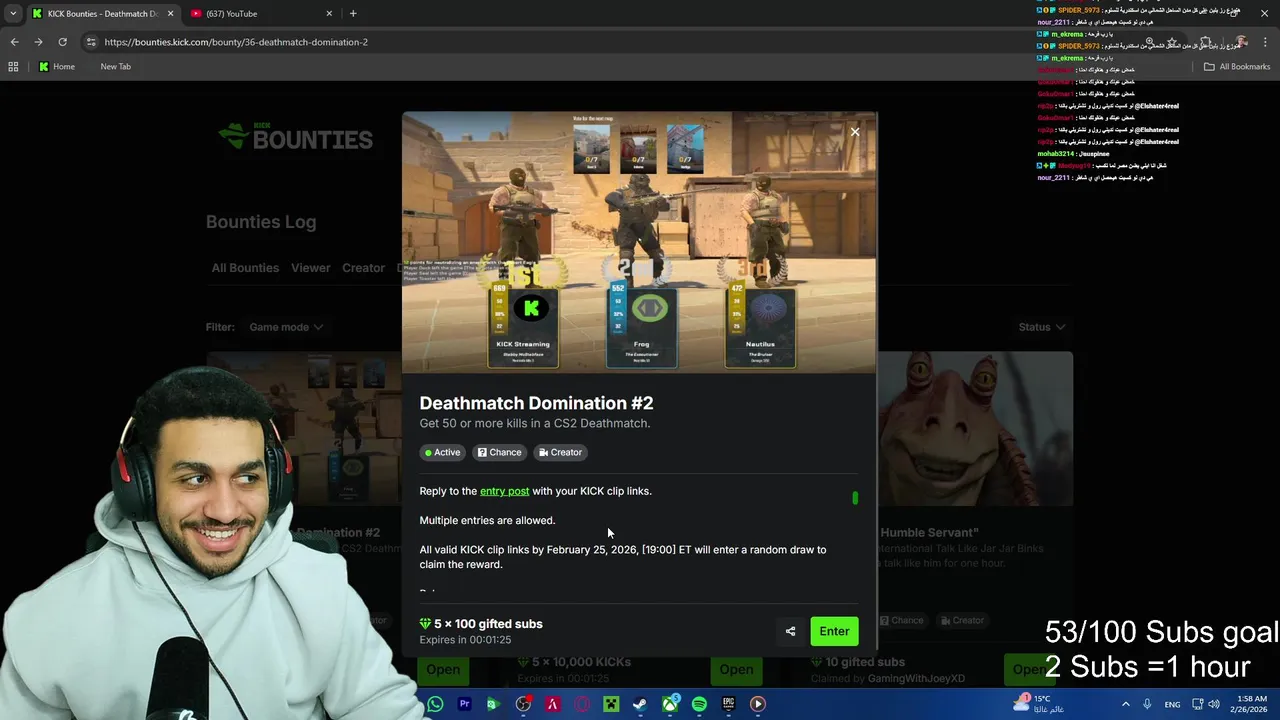Viewport: 1280px width, 720px height.
Task: Open Spotify from the taskbar
Action: [699, 704]
